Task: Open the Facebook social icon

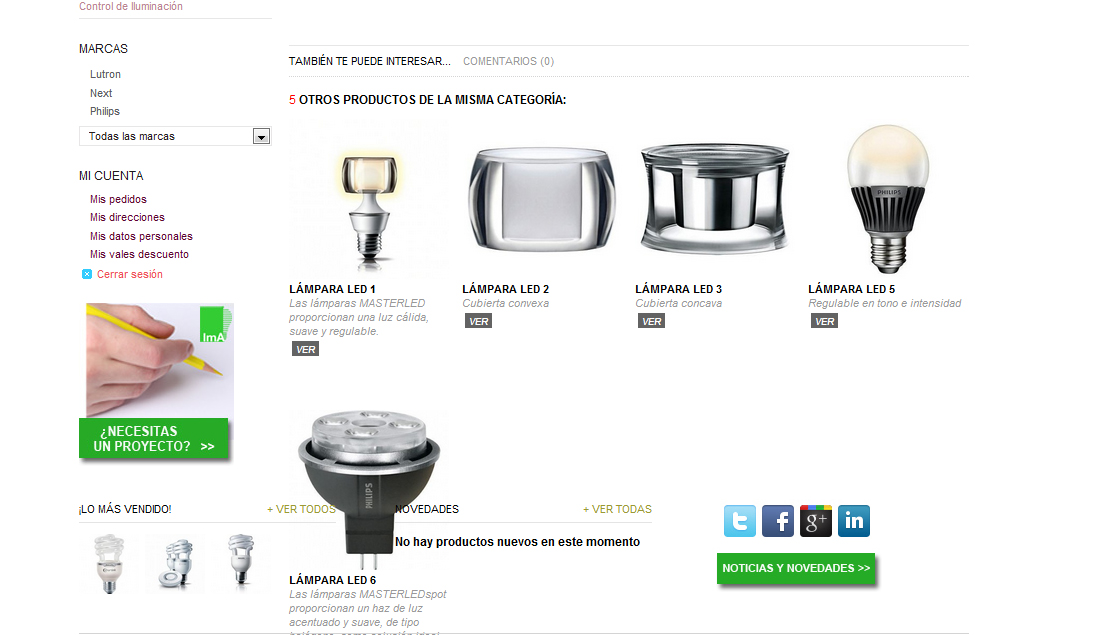Action: (778, 521)
